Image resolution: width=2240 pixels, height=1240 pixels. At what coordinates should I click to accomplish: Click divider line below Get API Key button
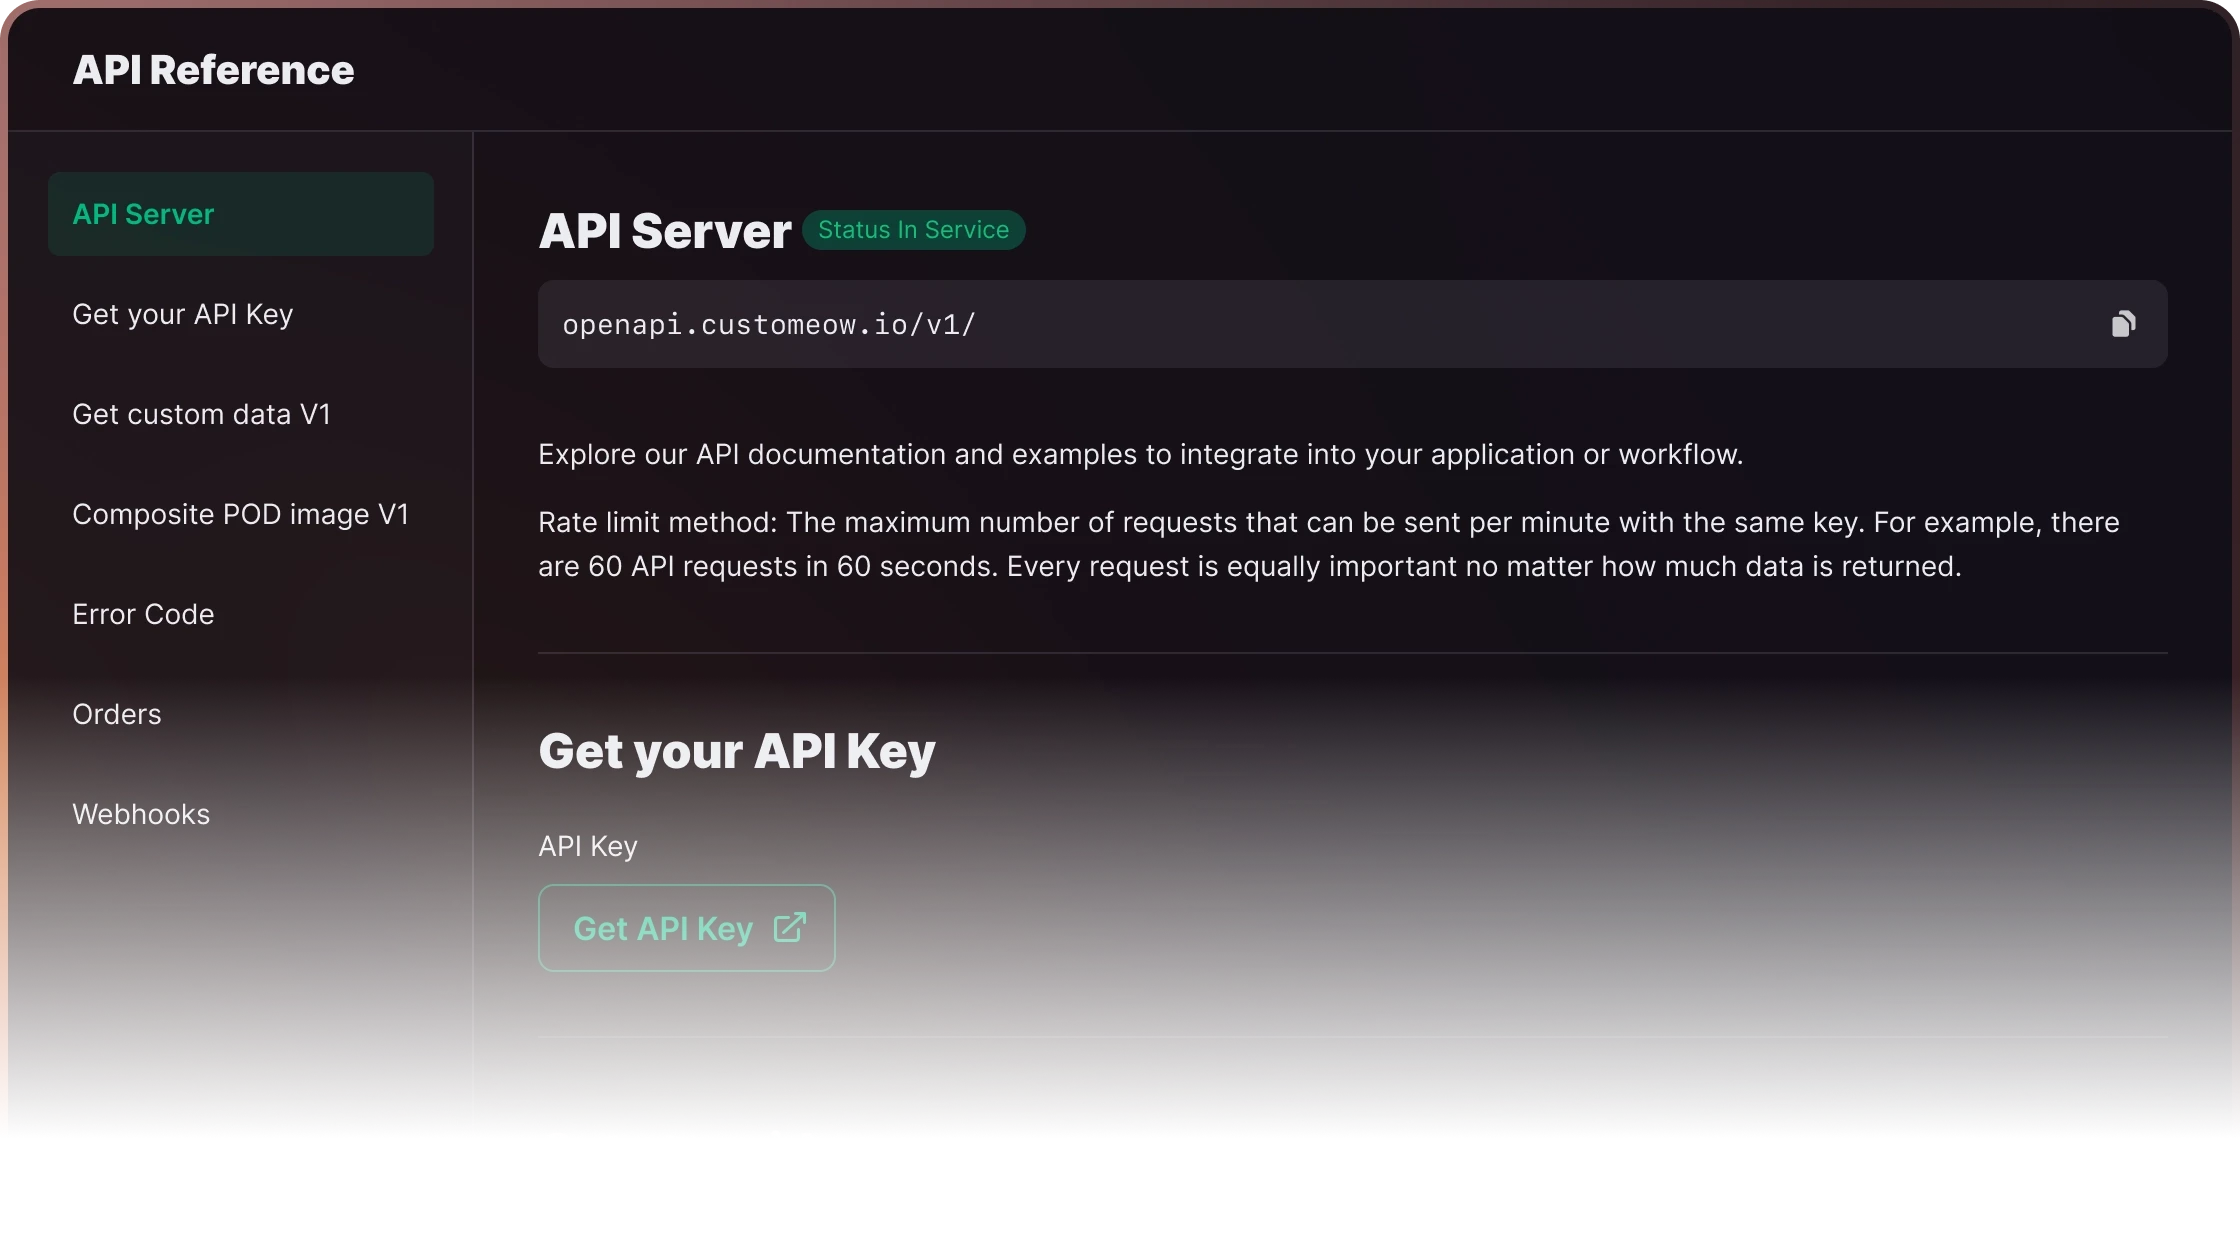[1352, 1037]
